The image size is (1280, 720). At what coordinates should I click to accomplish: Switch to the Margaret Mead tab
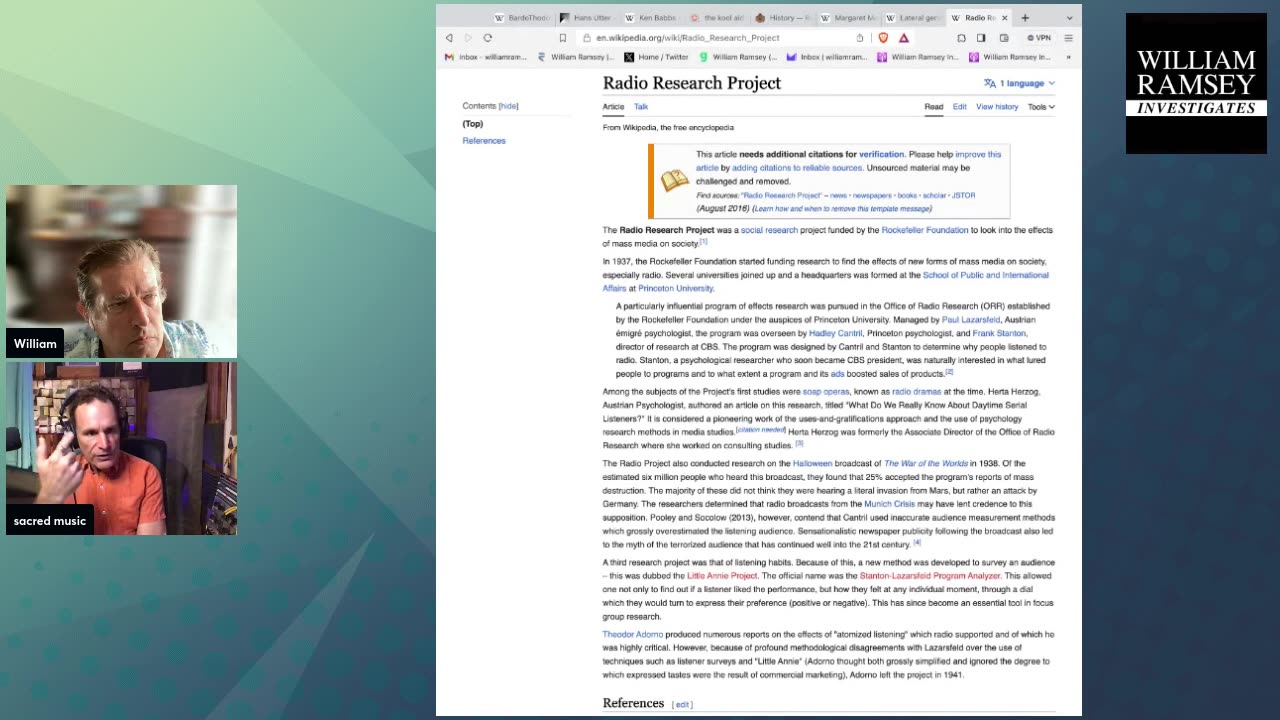click(847, 17)
